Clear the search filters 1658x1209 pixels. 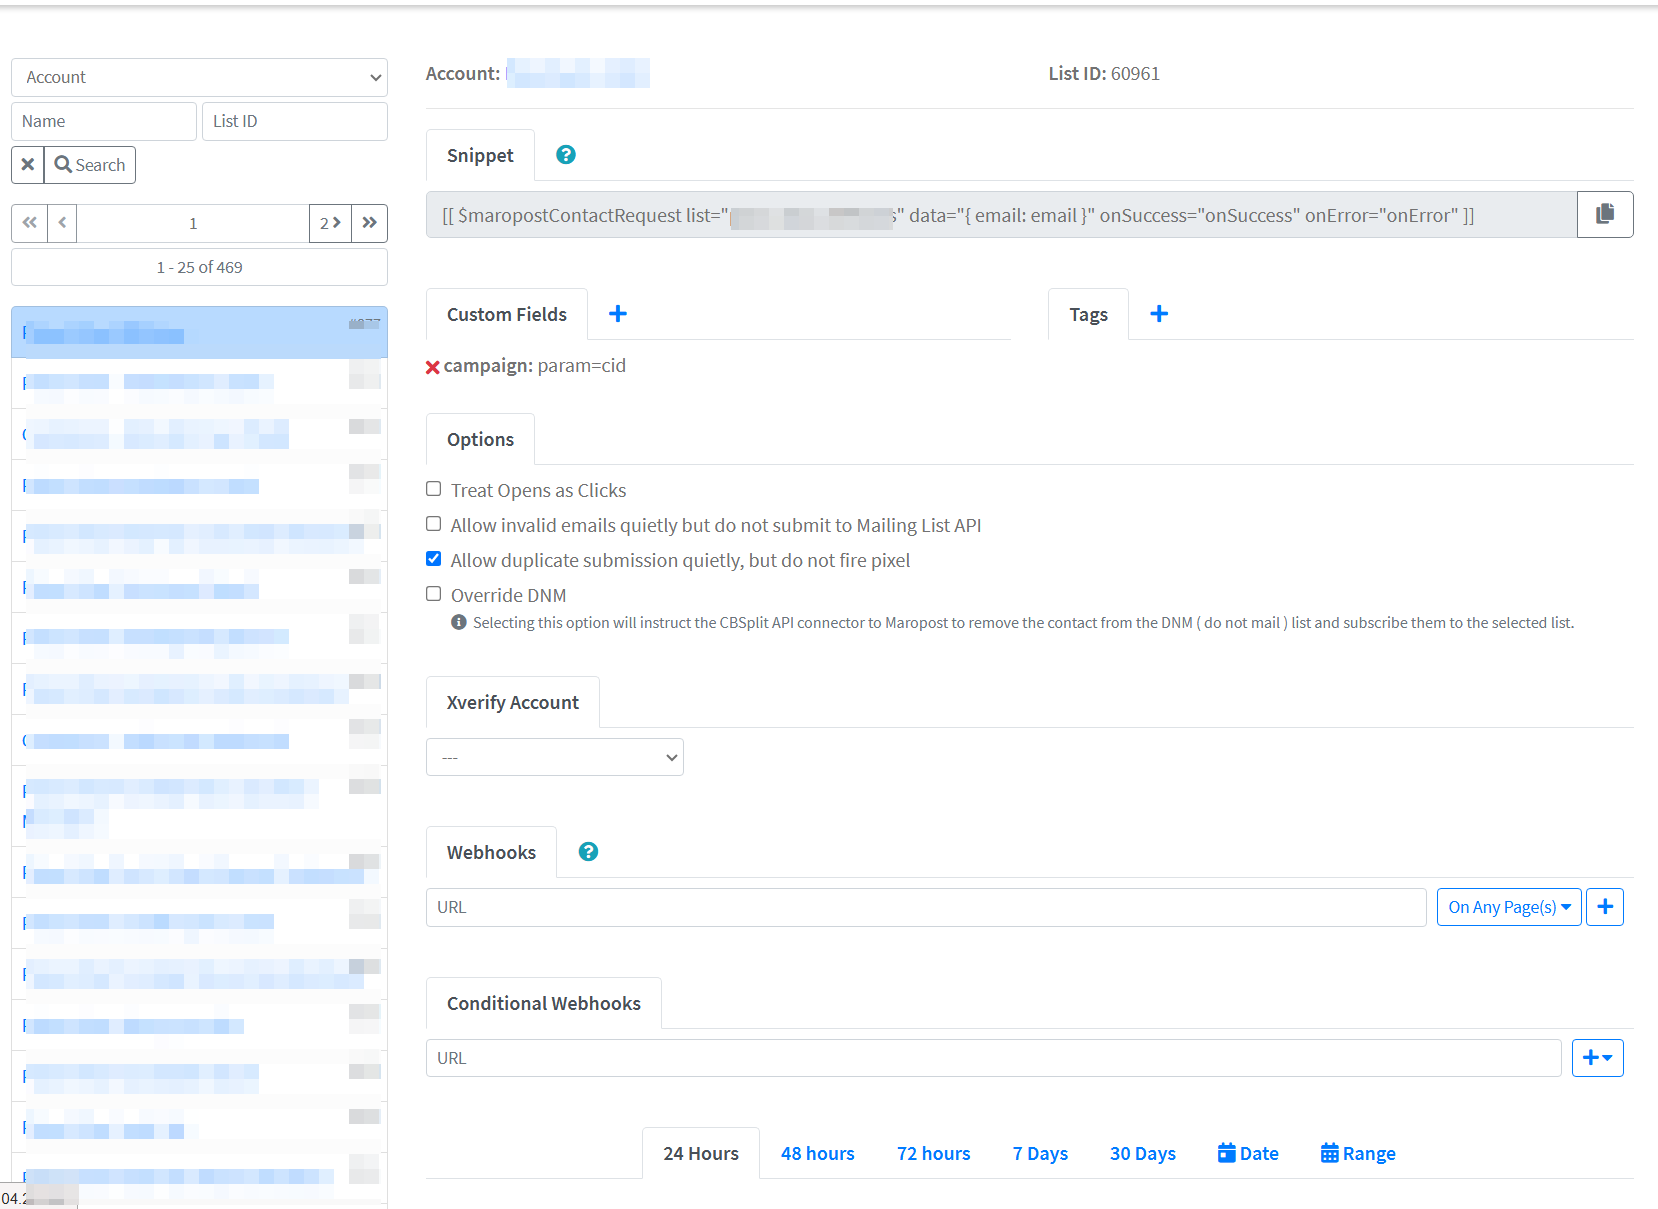[x=28, y=165]
